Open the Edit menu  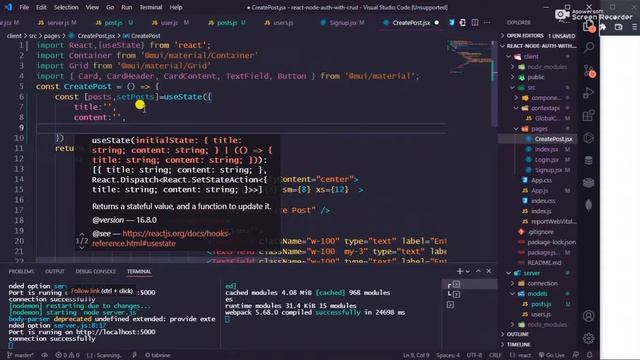[x=41, y=7]
